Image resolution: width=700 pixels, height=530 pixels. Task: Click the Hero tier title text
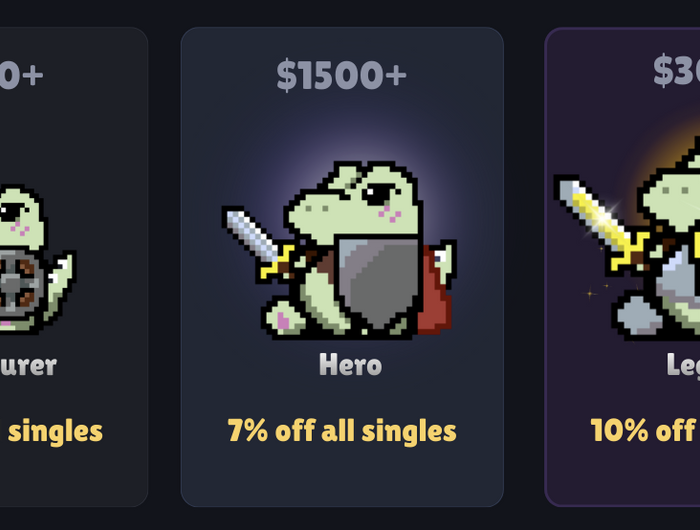coord(350,365)
